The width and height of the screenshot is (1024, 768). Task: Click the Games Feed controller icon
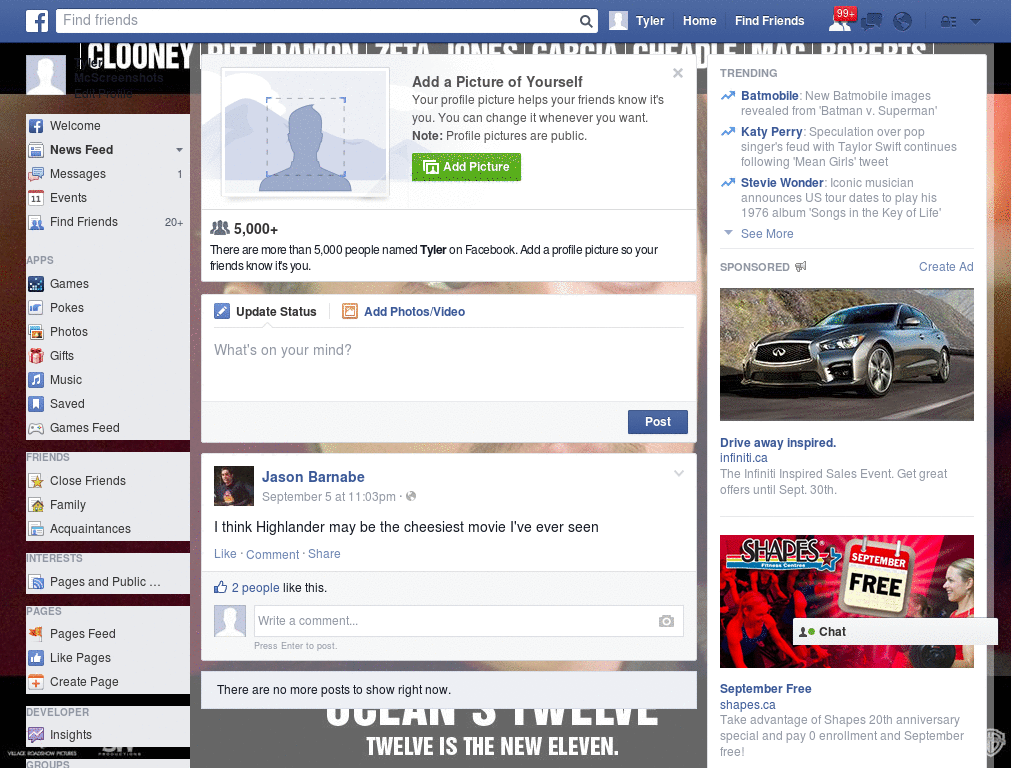point(36,428)
